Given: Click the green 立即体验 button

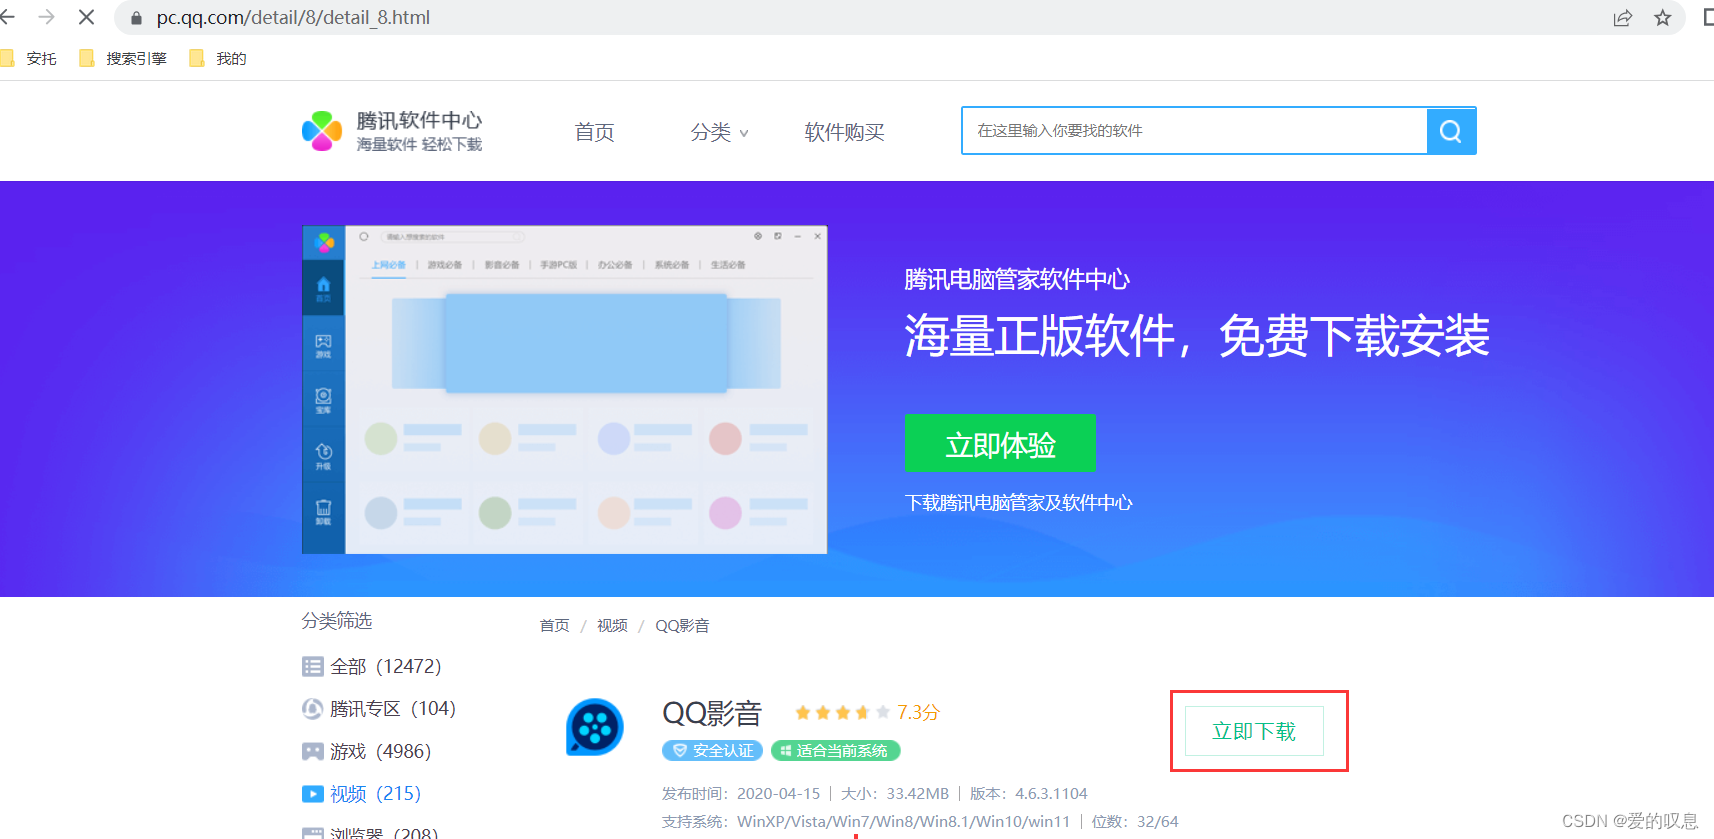Looking at the screenshot, I should pyautogui.click(x=1000, y=443).
